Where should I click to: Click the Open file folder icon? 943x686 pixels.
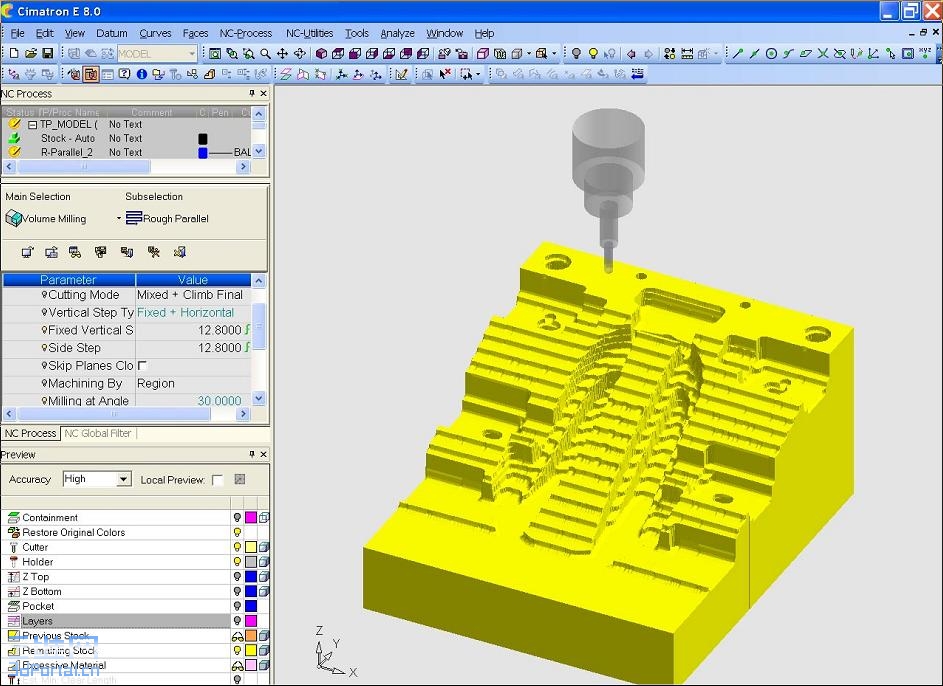[31, 54]
